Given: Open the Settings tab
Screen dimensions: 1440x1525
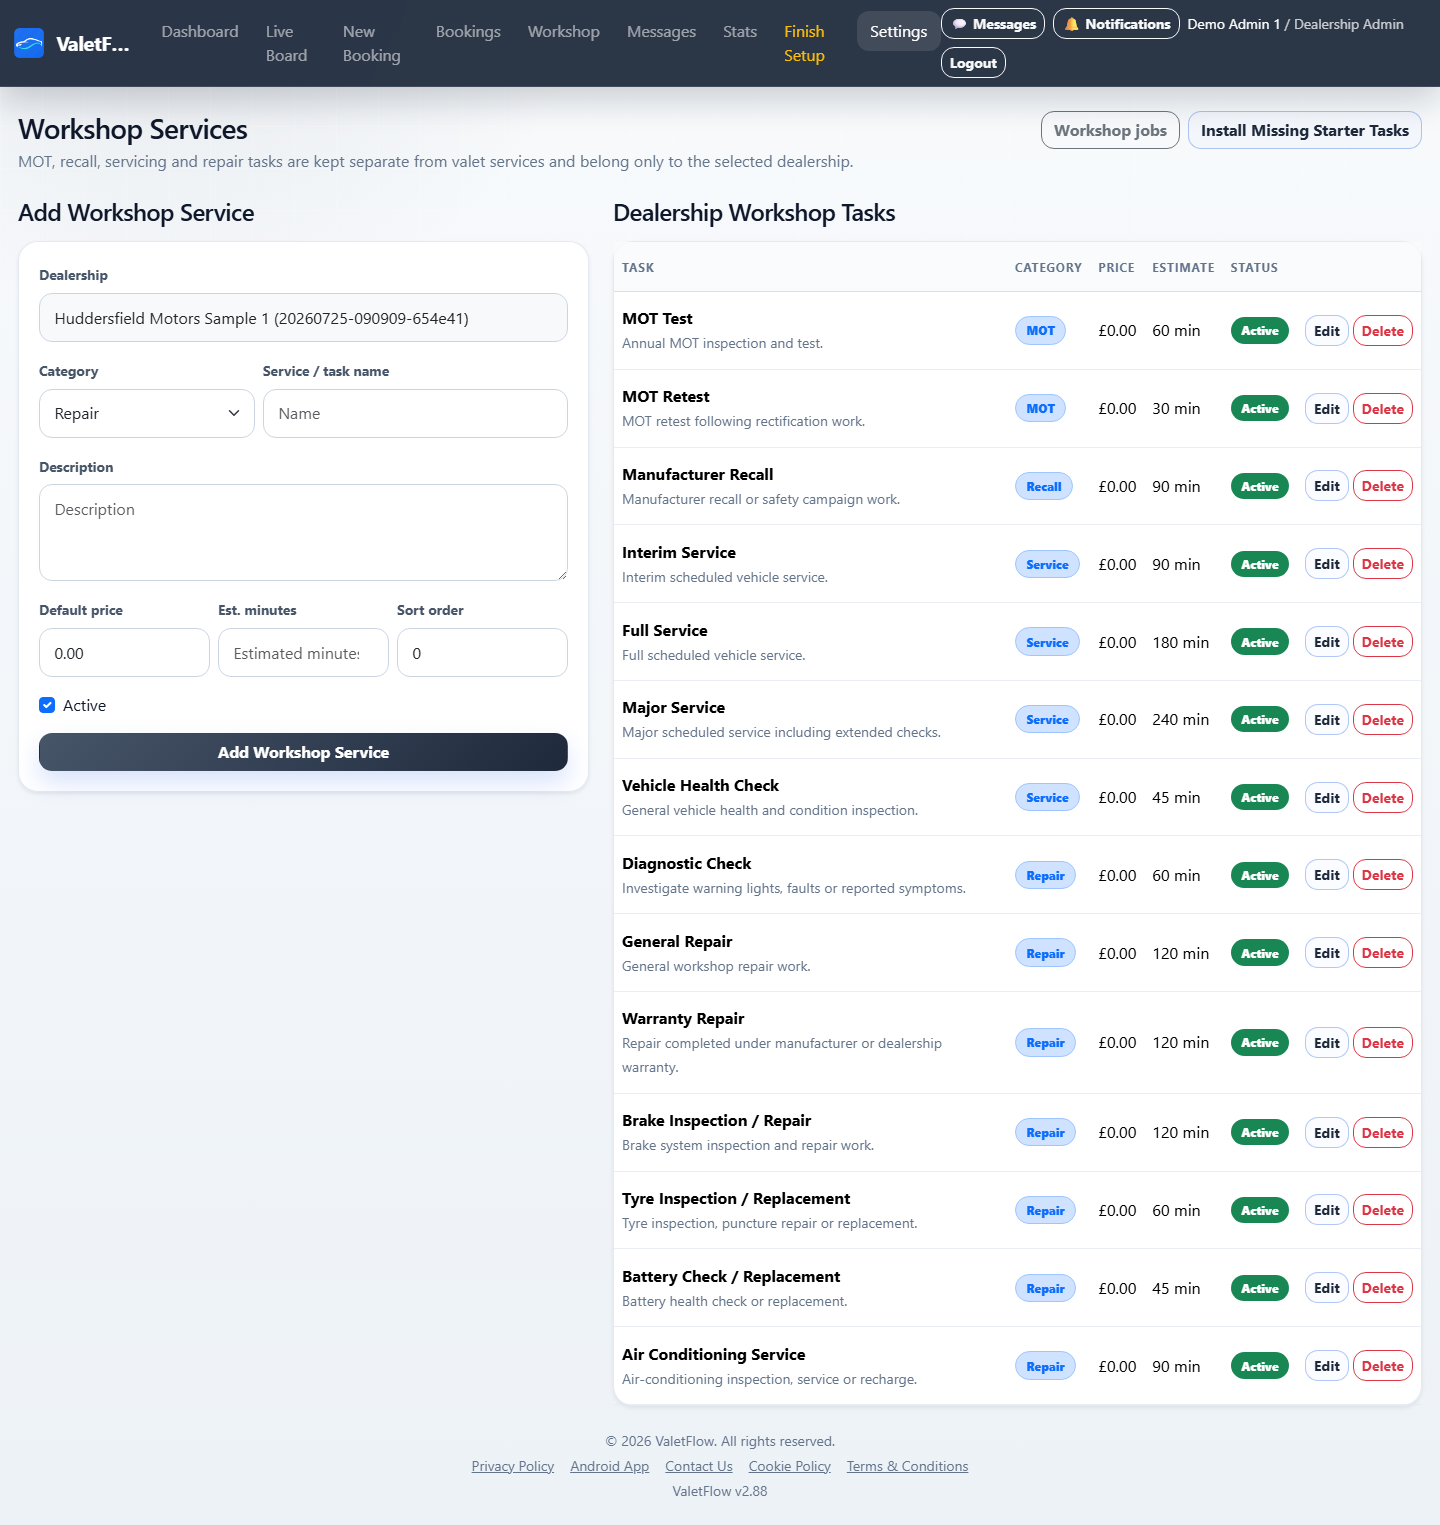Looking at the screenshot, I should (x=898, y=32).
